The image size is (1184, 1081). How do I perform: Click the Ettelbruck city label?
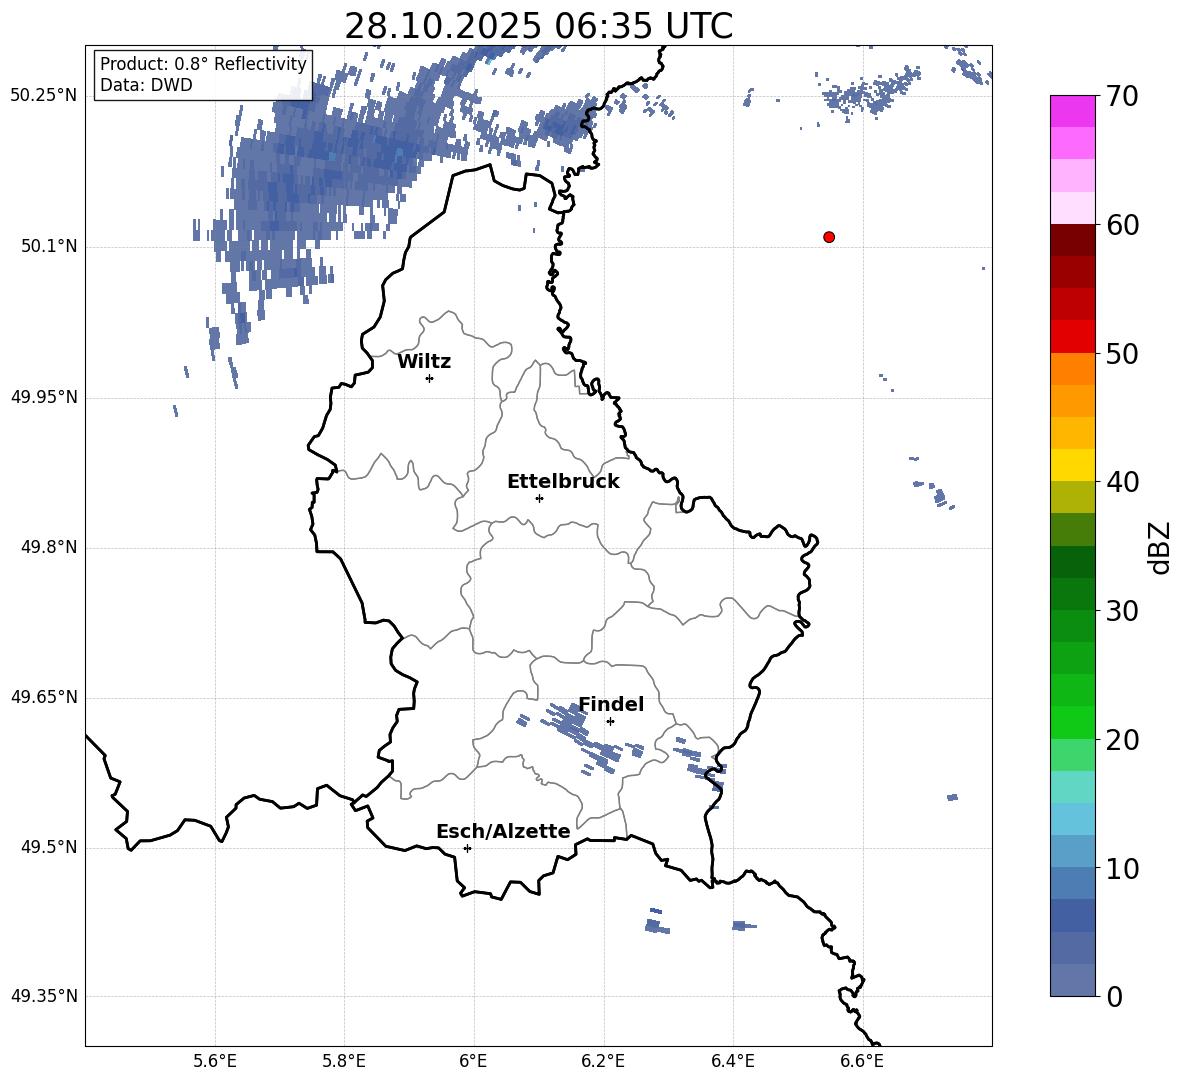[x=563, y=482]
